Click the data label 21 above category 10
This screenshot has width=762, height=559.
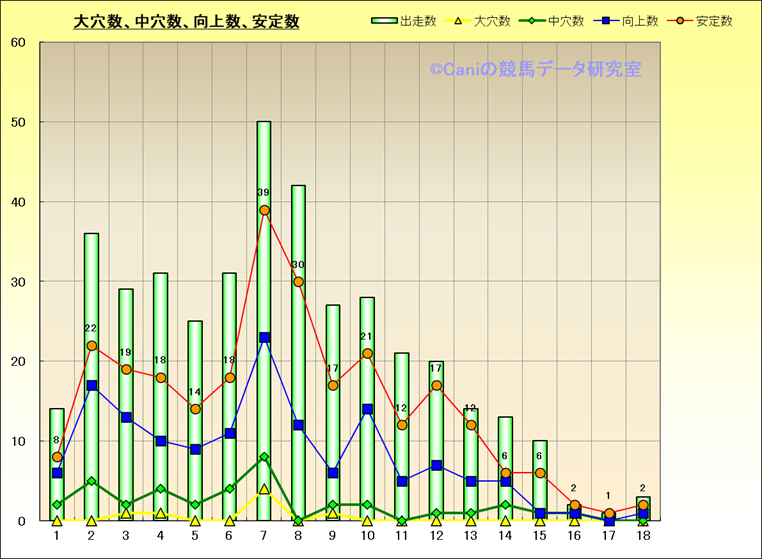click(x=367, y=337)
